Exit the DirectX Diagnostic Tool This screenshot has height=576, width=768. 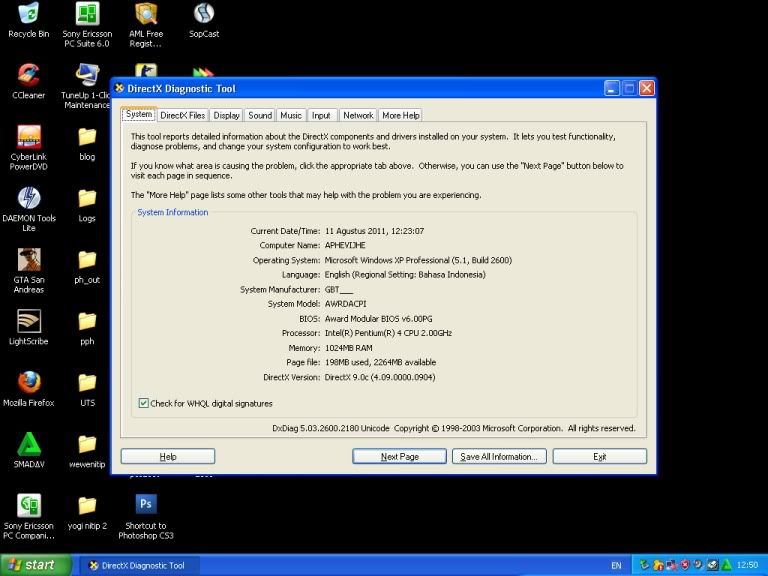[600, 456]
